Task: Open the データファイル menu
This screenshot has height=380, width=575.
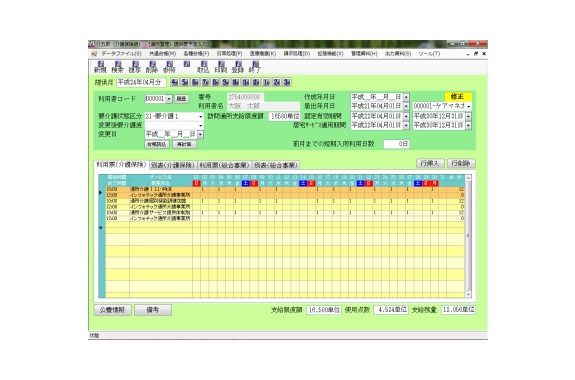Action: [x=121, y=54]
